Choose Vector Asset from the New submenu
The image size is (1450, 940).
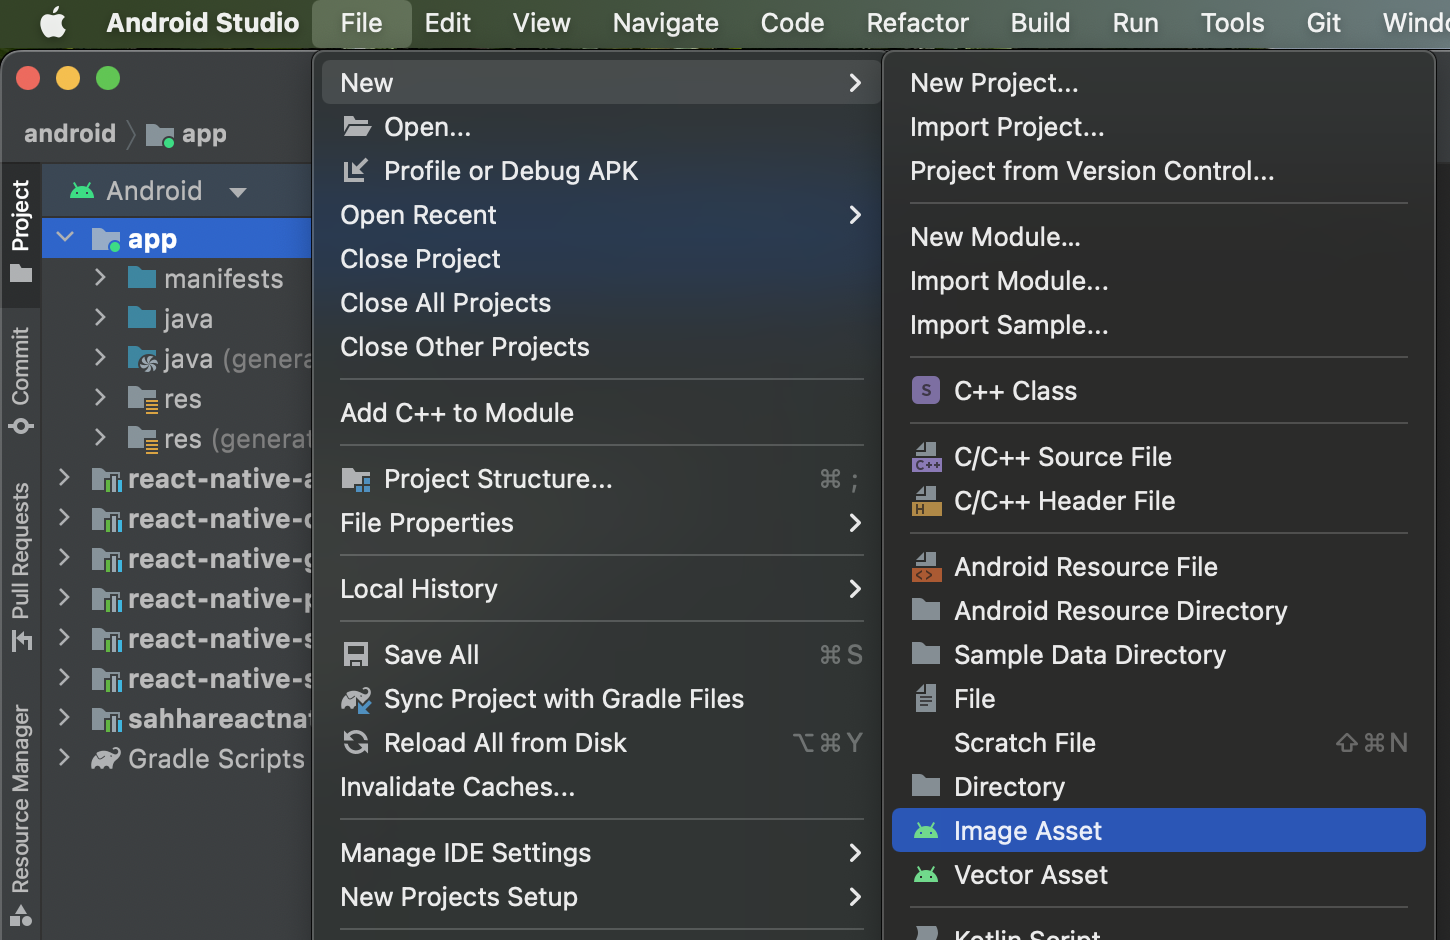[1030, 875]
